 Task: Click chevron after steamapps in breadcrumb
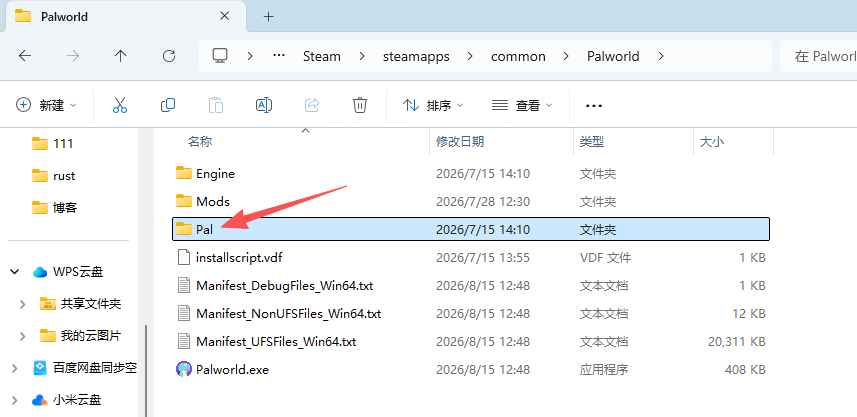pyautogui.click(x=470, y=56)
